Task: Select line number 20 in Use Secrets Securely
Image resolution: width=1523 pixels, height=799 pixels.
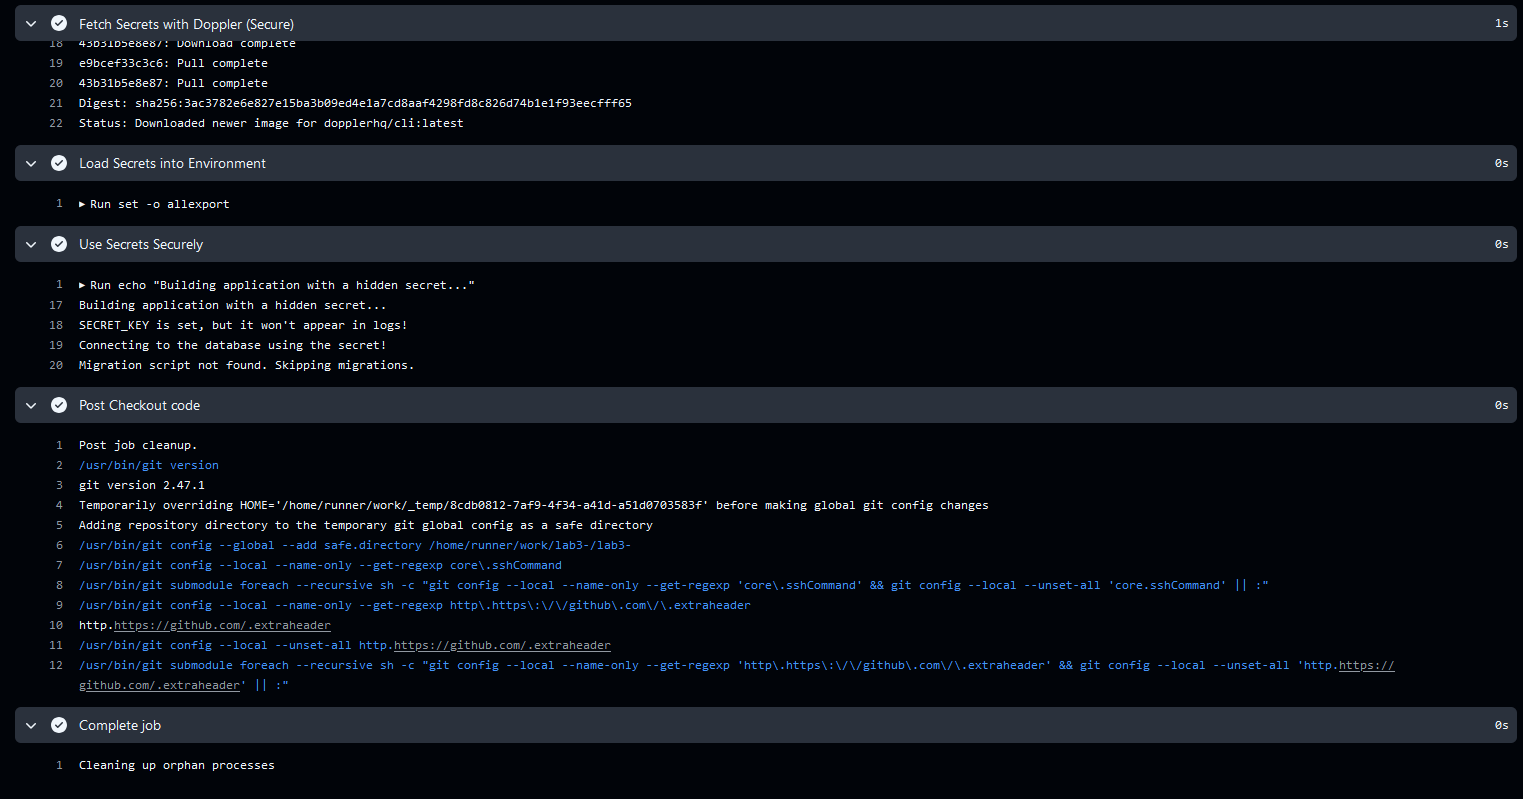Action: point(56,365)
